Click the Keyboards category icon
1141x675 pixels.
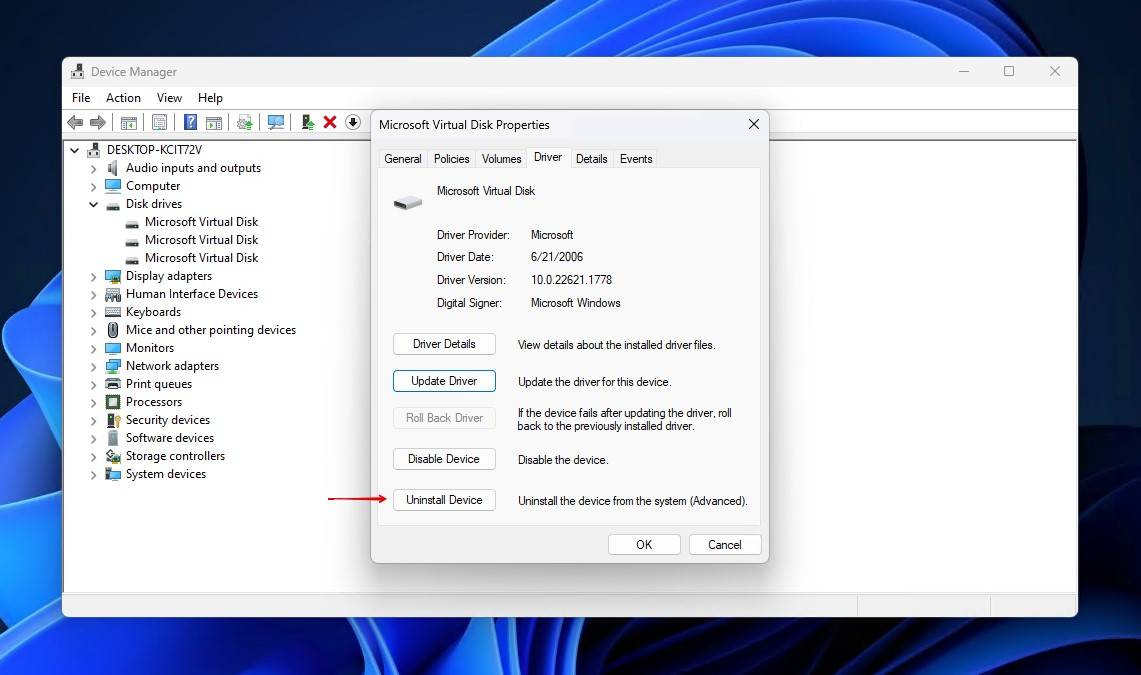click(113, 312)
